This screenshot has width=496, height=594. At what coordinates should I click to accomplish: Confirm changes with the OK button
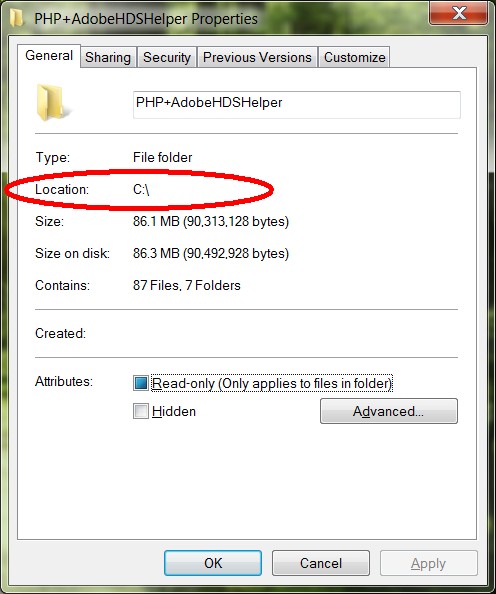tap(213, 563)
